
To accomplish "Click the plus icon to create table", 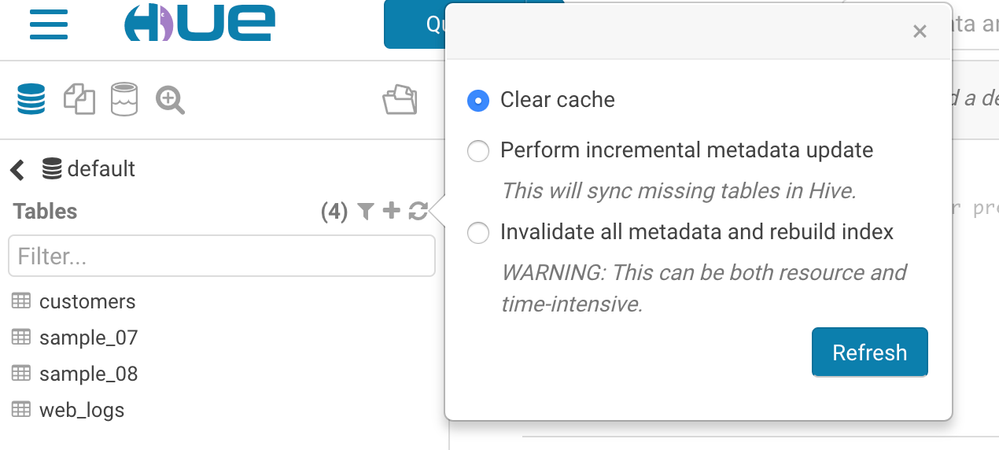I will pyautogui.click(x=391, y=211).
